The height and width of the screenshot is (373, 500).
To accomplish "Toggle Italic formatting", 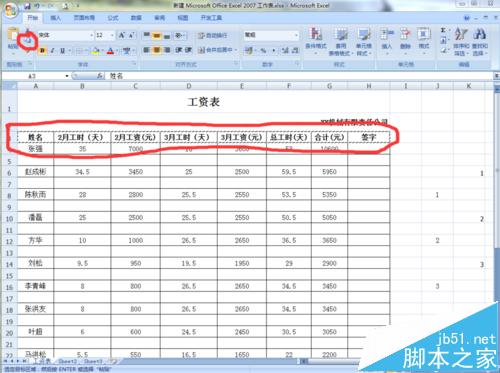I will [52, 51].
